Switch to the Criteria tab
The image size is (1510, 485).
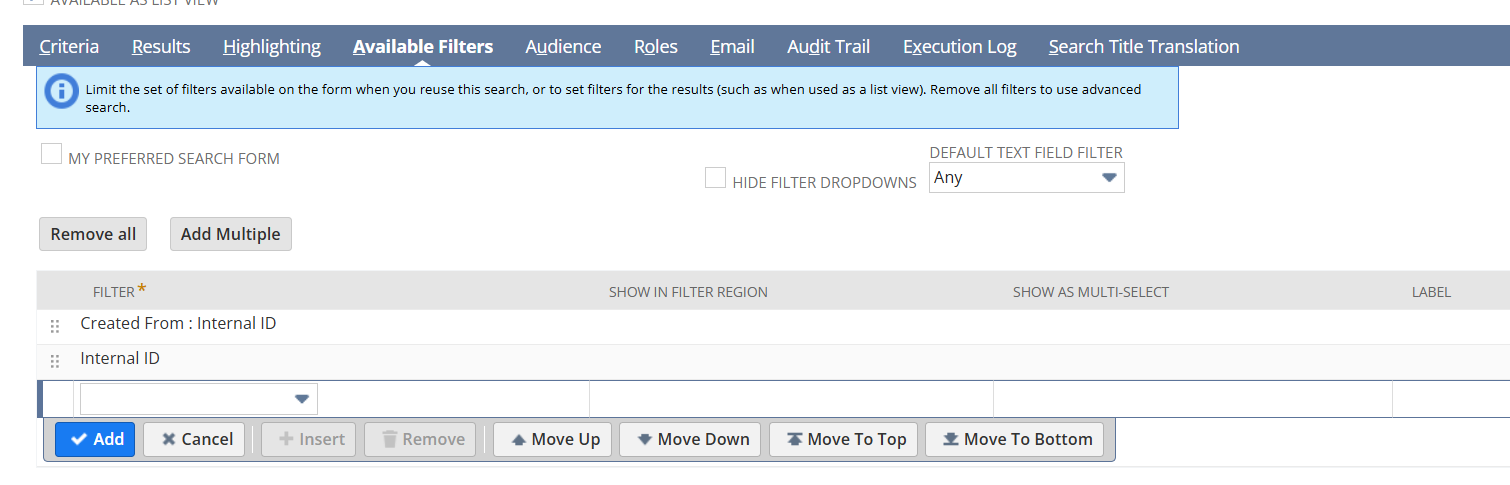(x=69, y=47)
